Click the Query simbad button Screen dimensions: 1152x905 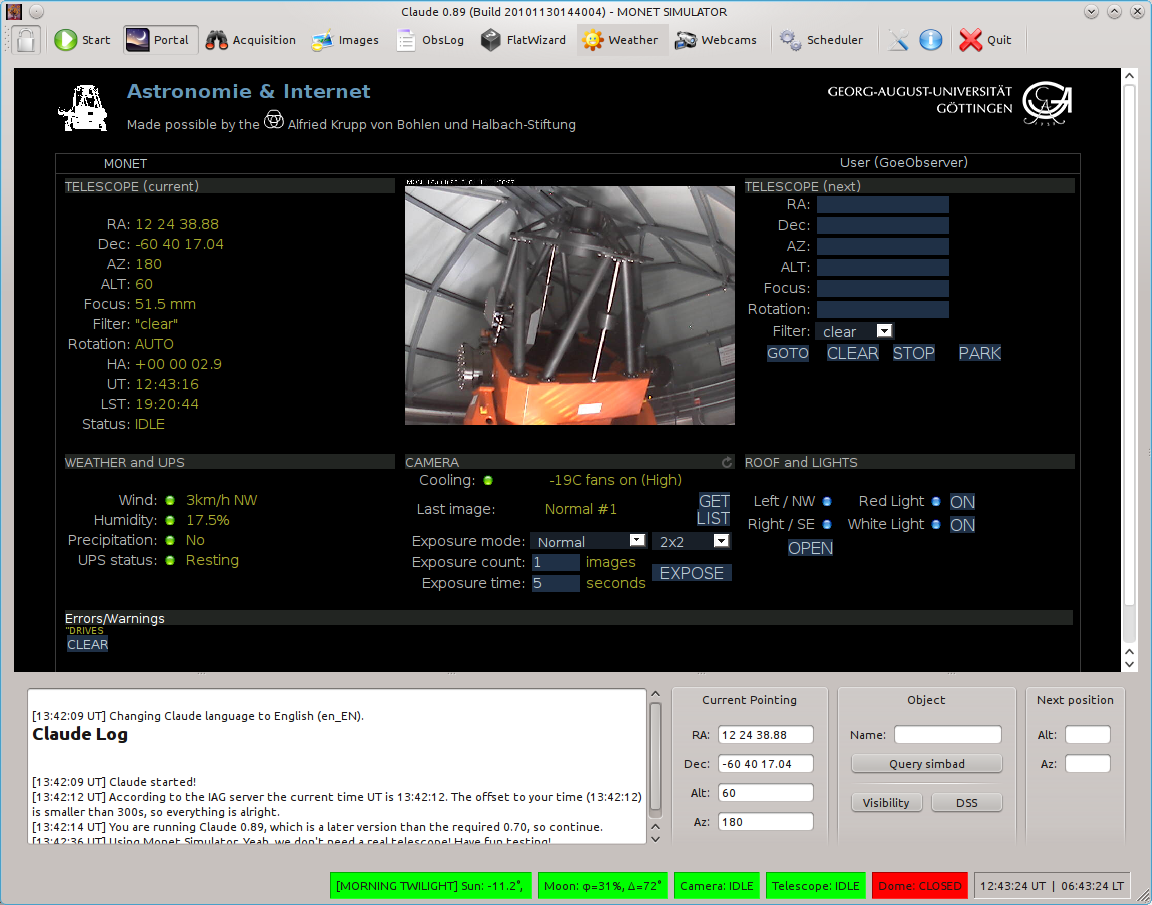coord(926,764)
